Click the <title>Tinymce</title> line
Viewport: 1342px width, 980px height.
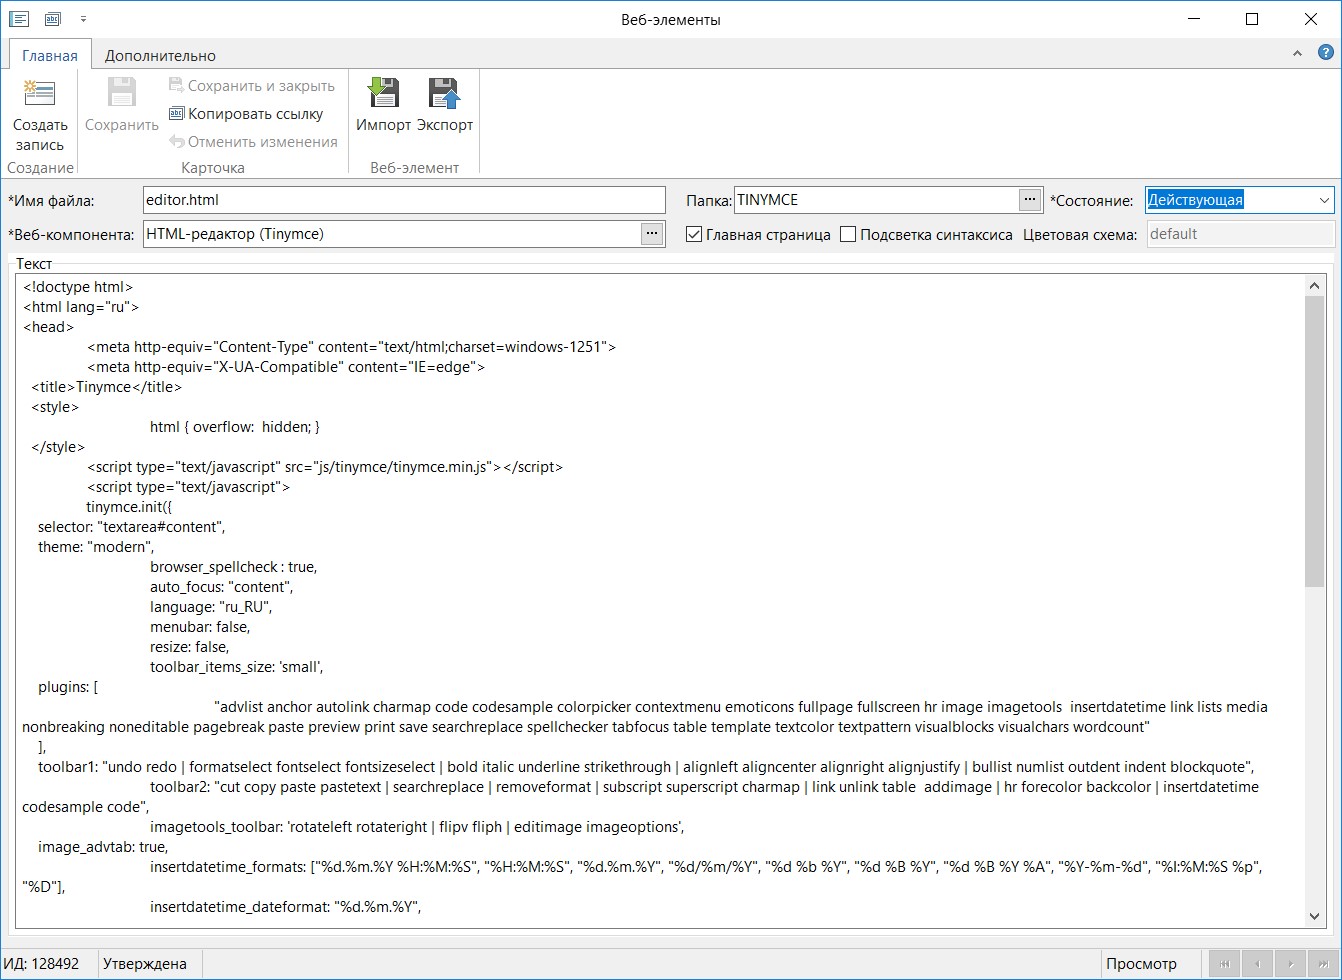[107, 387]
